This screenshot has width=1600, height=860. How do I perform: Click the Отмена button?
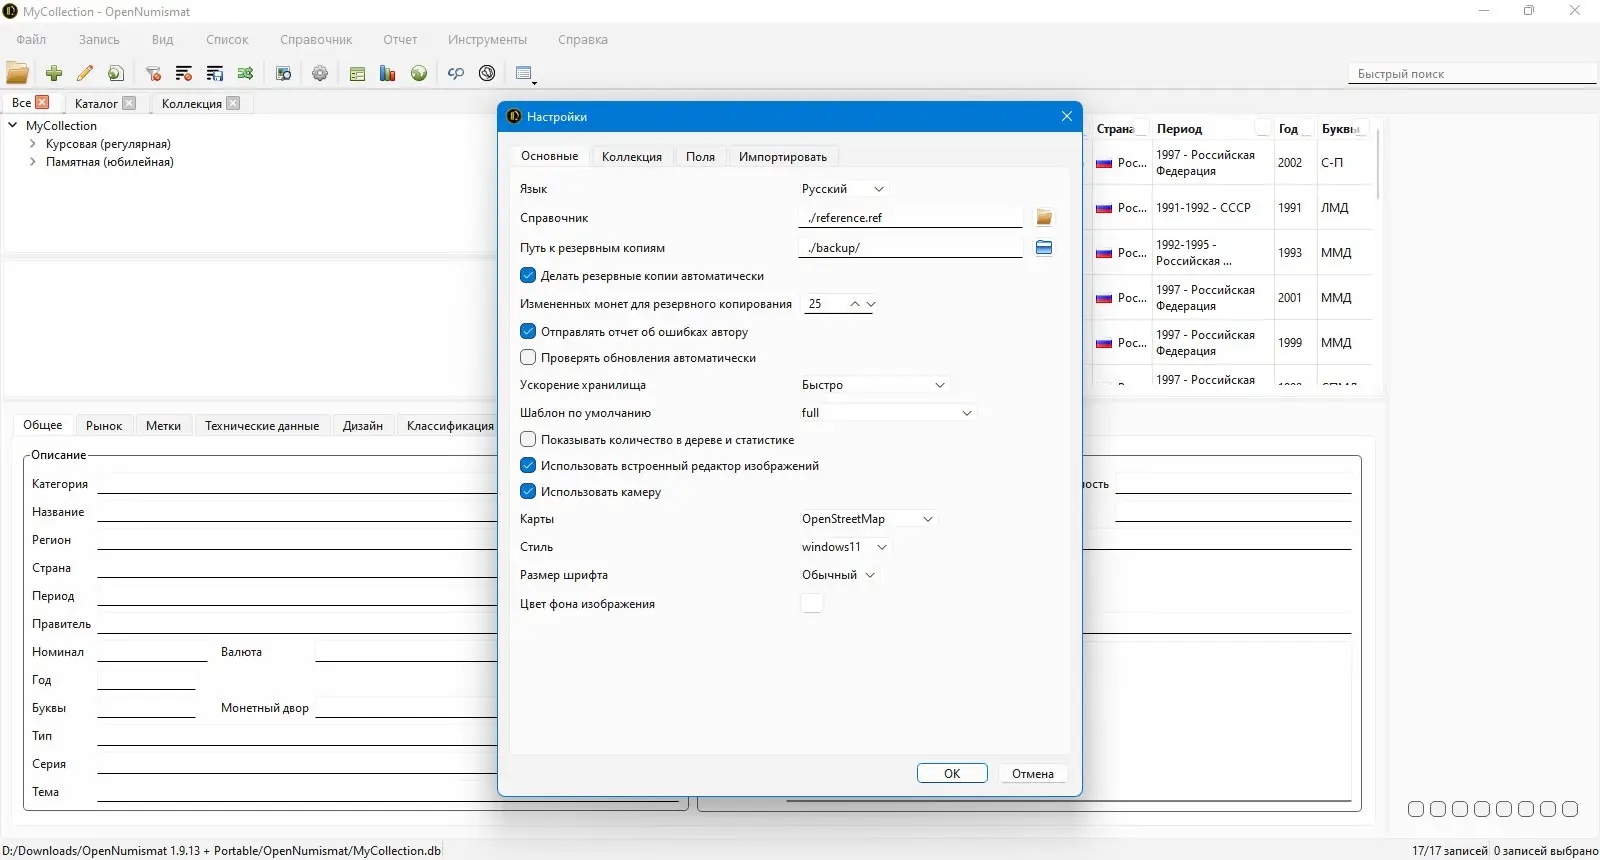click(1033, 773)
